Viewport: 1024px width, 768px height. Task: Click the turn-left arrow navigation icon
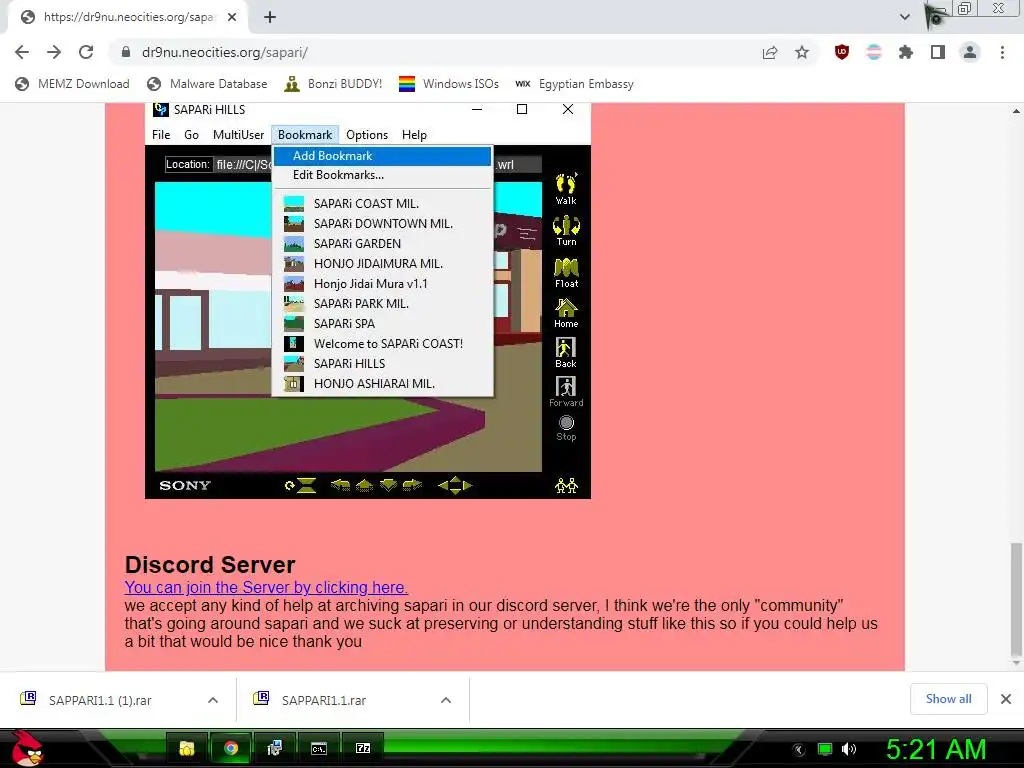[340, 485]
